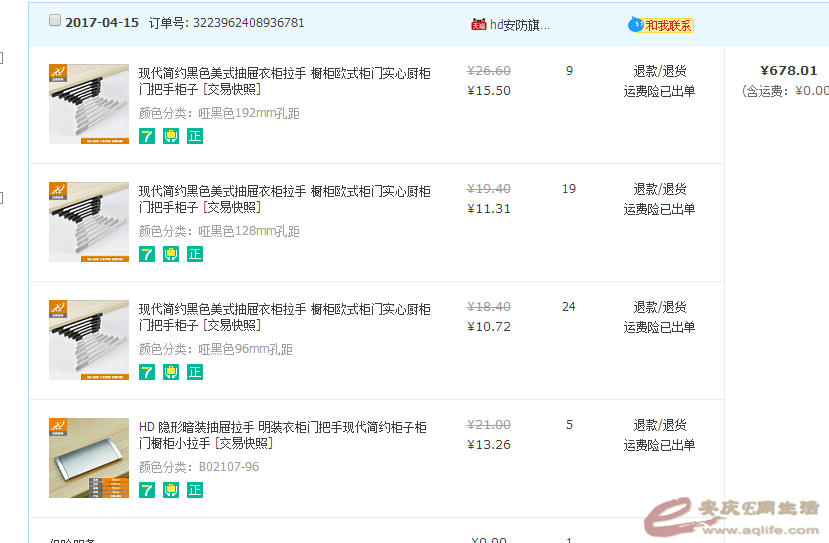Click the 7-day return icon for B02107-96 item
Screen dimensions: 829x543
[x=147, y=490]
